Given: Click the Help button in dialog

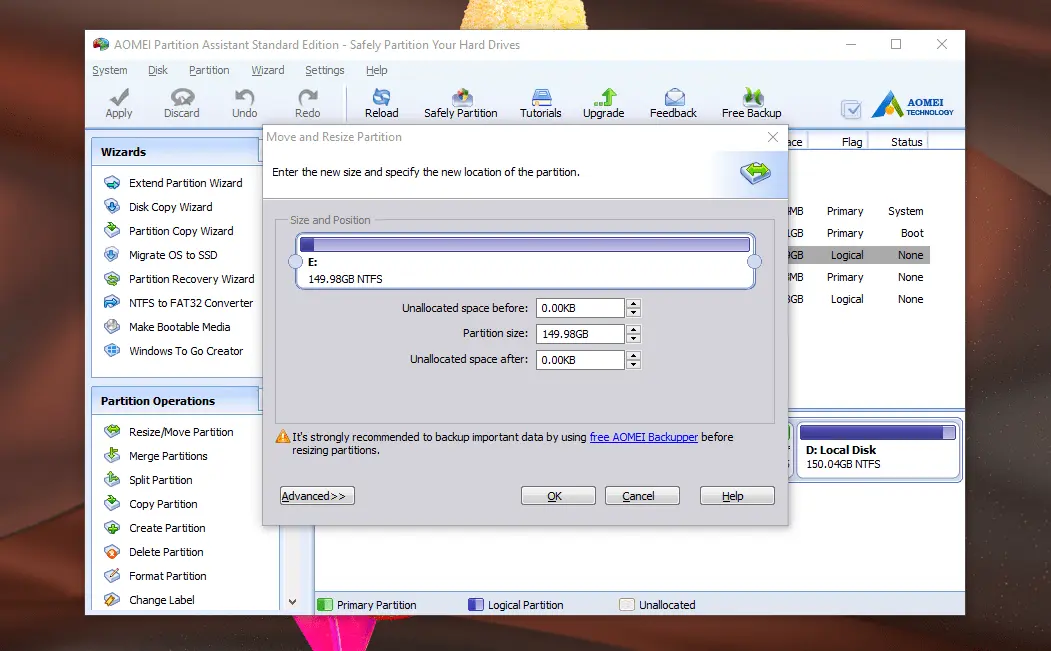Looking at the screenshot, I should tap(737, 496).
